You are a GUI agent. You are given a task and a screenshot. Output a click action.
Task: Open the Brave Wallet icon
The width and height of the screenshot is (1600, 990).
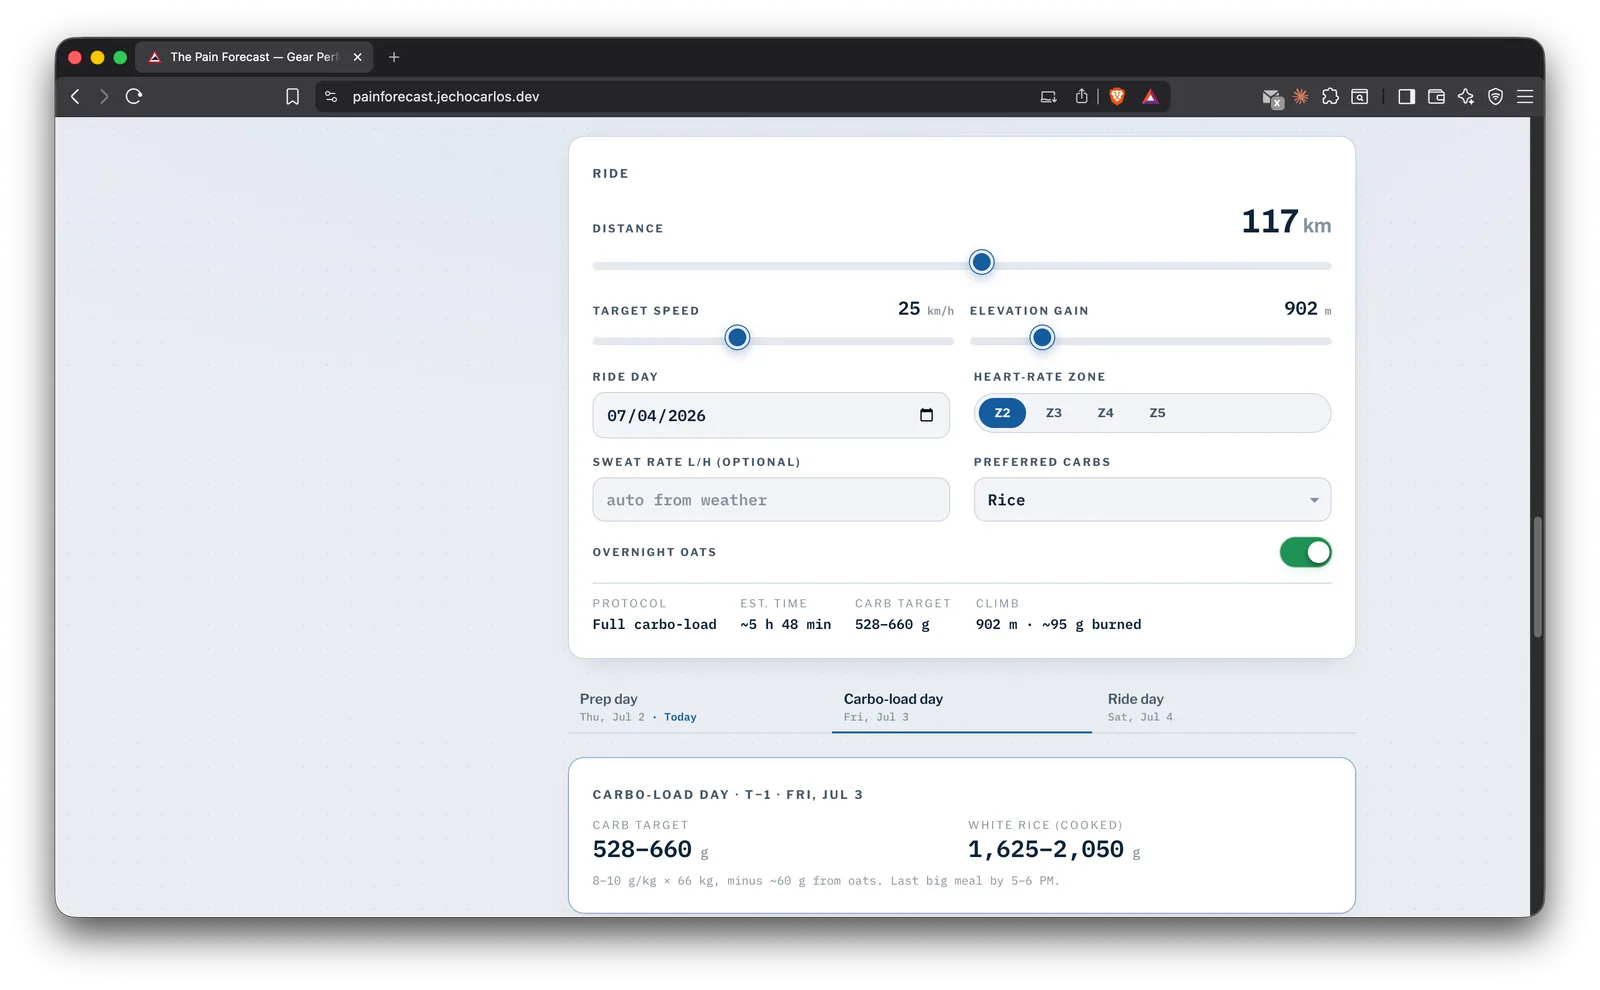pyautogui.click(x=1436, y=97)
